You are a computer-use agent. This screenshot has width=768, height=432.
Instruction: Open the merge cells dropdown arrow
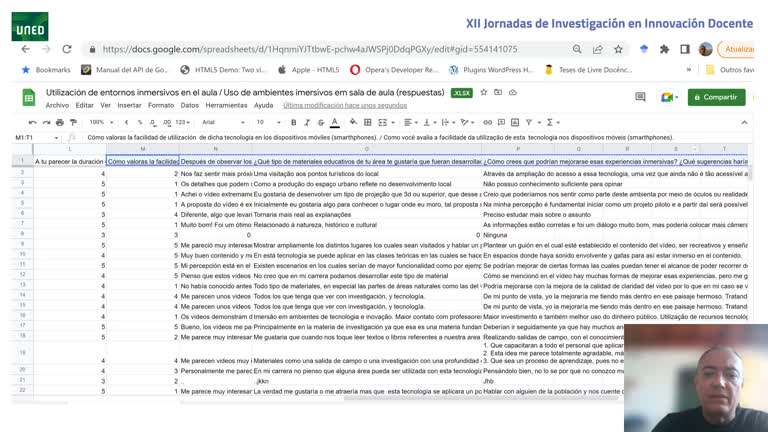click(393, 122)
